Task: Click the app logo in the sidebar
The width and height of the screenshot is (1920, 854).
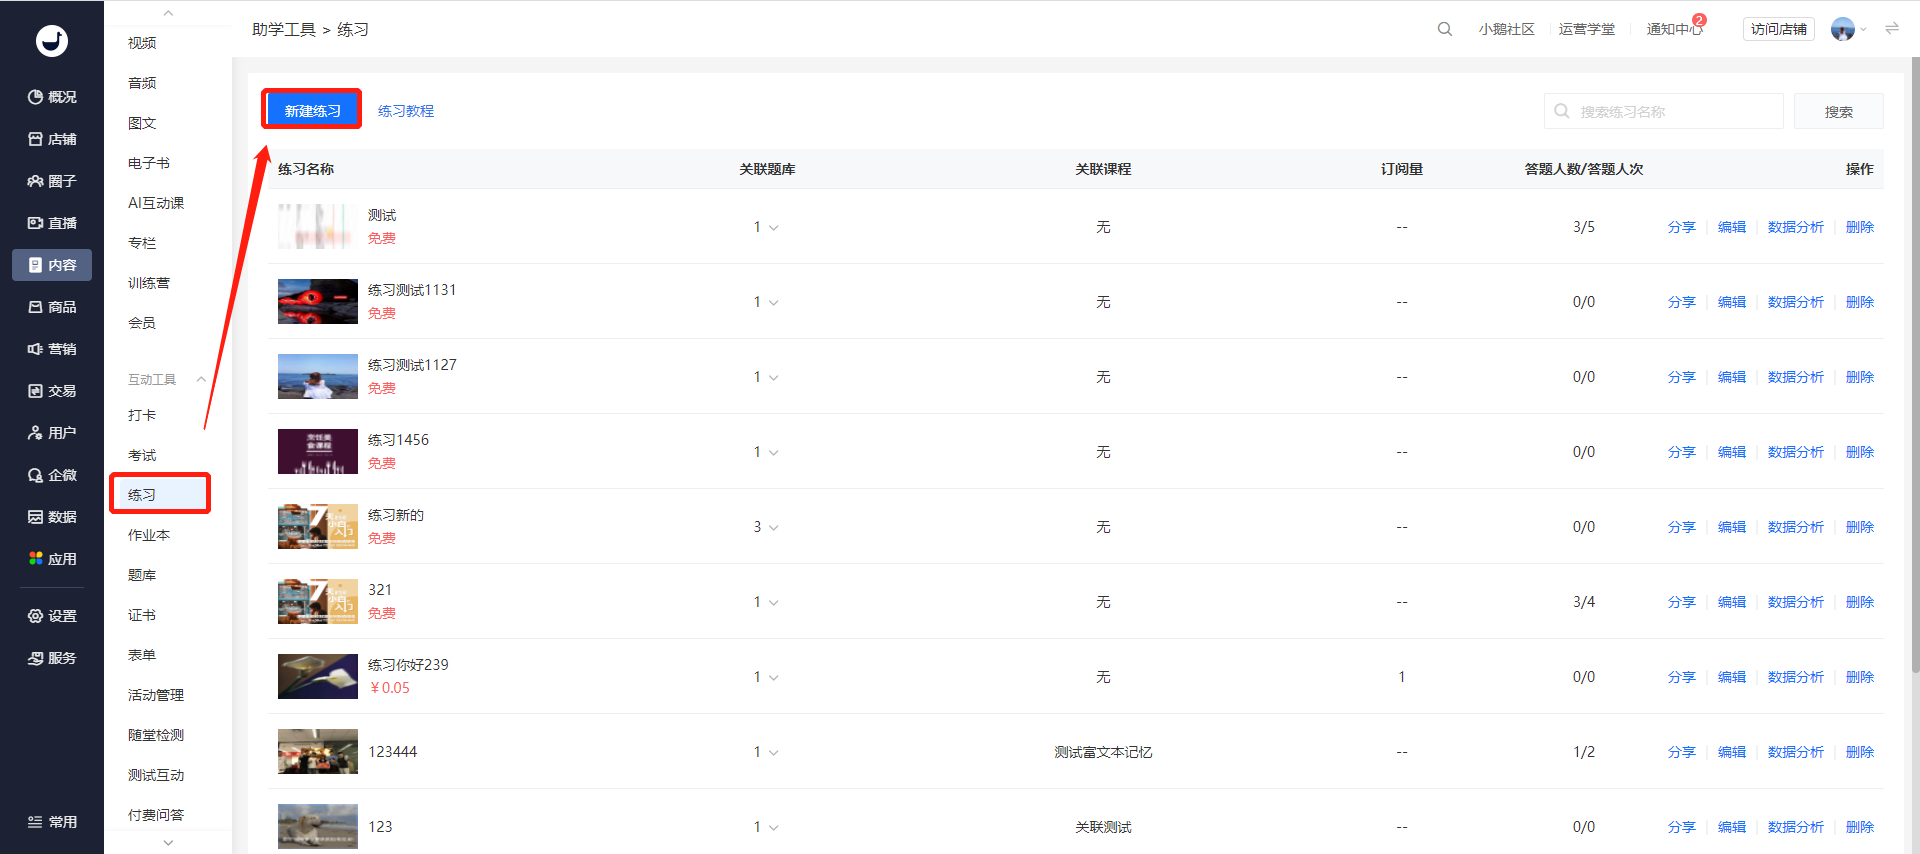Action: coord(52,40)
